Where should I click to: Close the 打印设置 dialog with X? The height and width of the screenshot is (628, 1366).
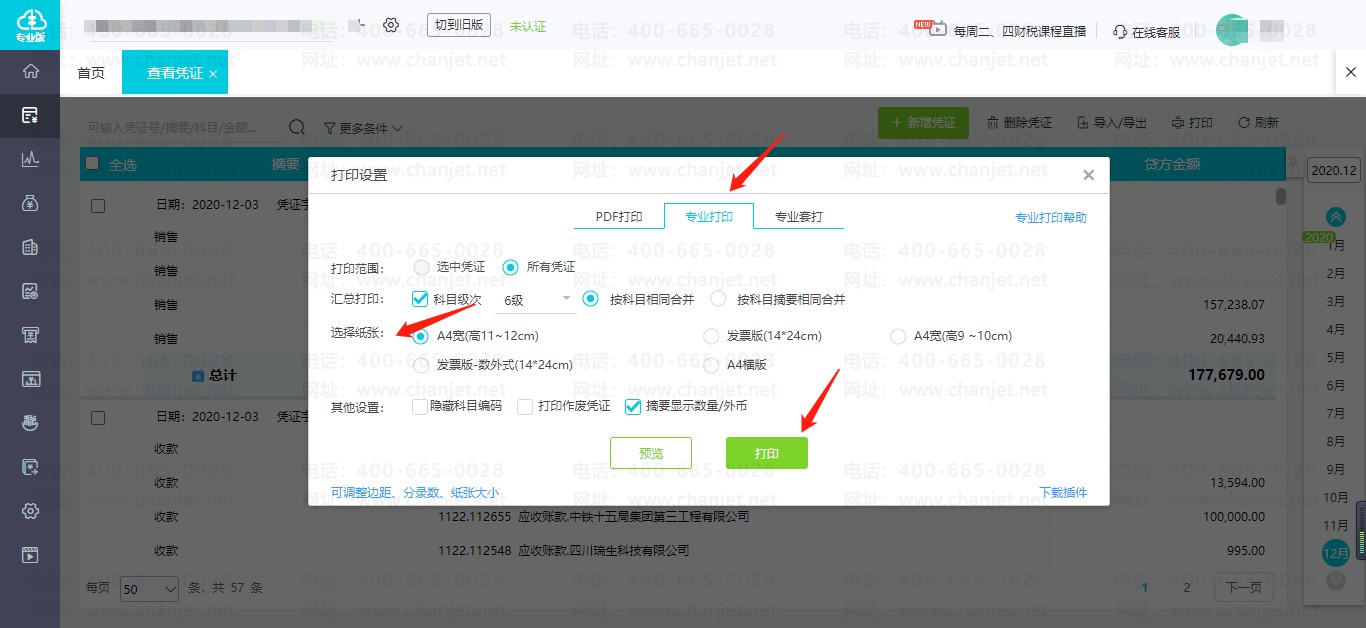pyautogui.click(x=1088, y=175)
